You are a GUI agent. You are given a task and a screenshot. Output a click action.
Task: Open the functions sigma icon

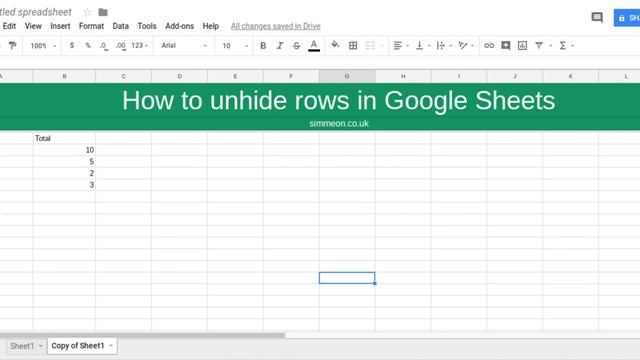[x=563, y=46]
